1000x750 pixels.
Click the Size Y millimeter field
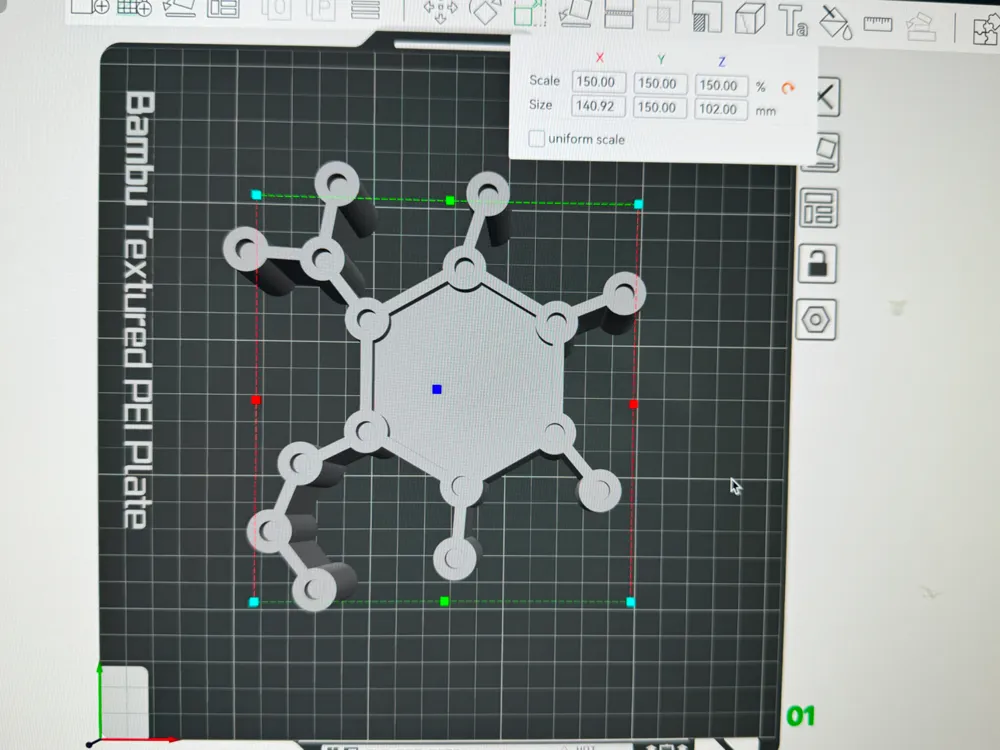659,108
